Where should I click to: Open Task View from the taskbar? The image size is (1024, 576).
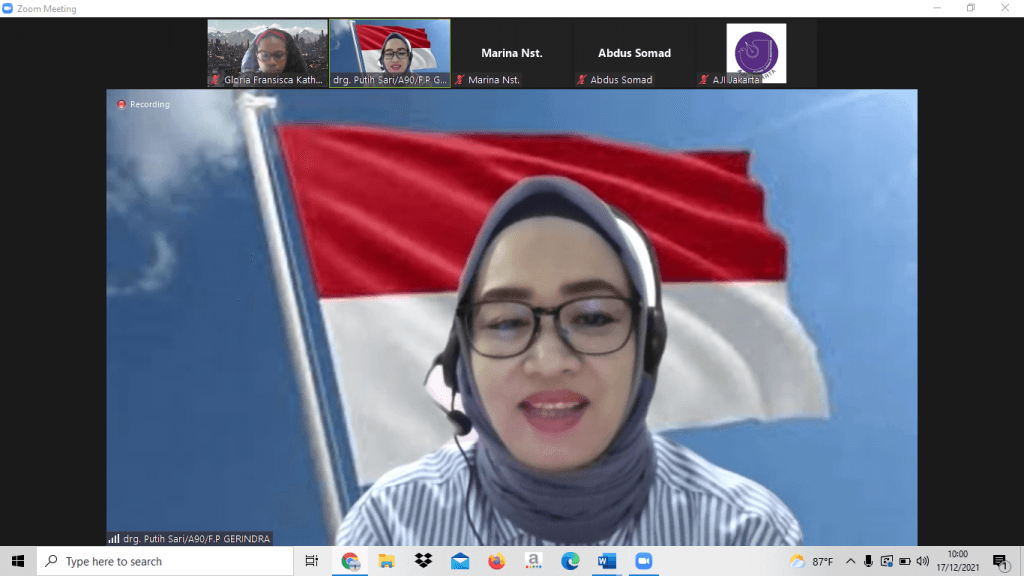pos(312,561)
